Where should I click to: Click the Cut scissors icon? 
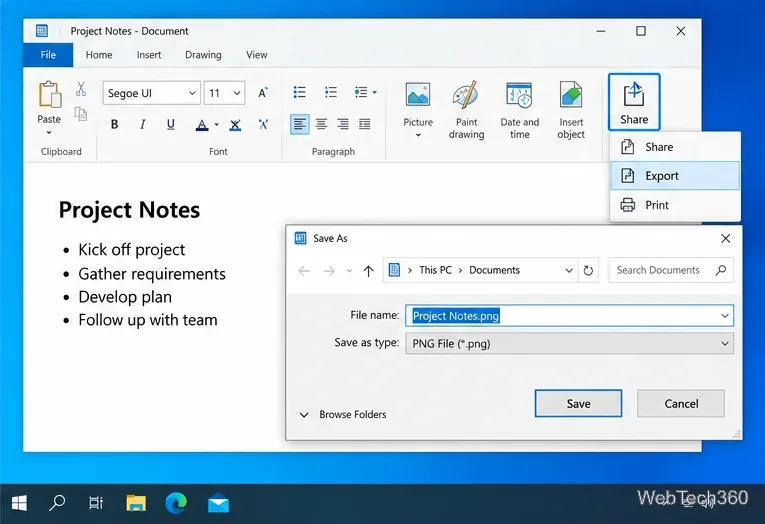pos(81,89)
